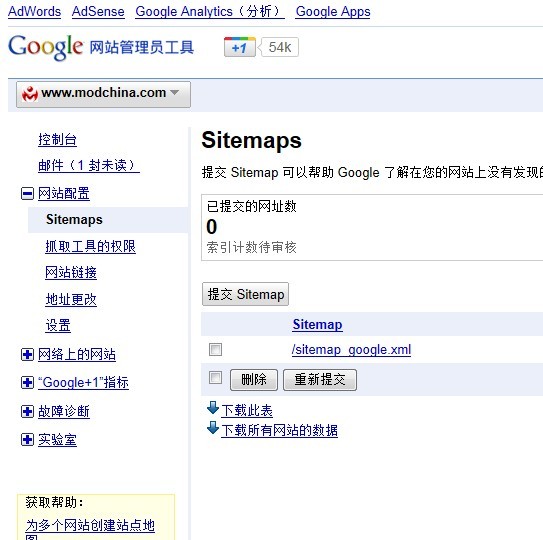Expand the 故障诊断 section
This screenshot has width=543, height=540.
point(27,411)
